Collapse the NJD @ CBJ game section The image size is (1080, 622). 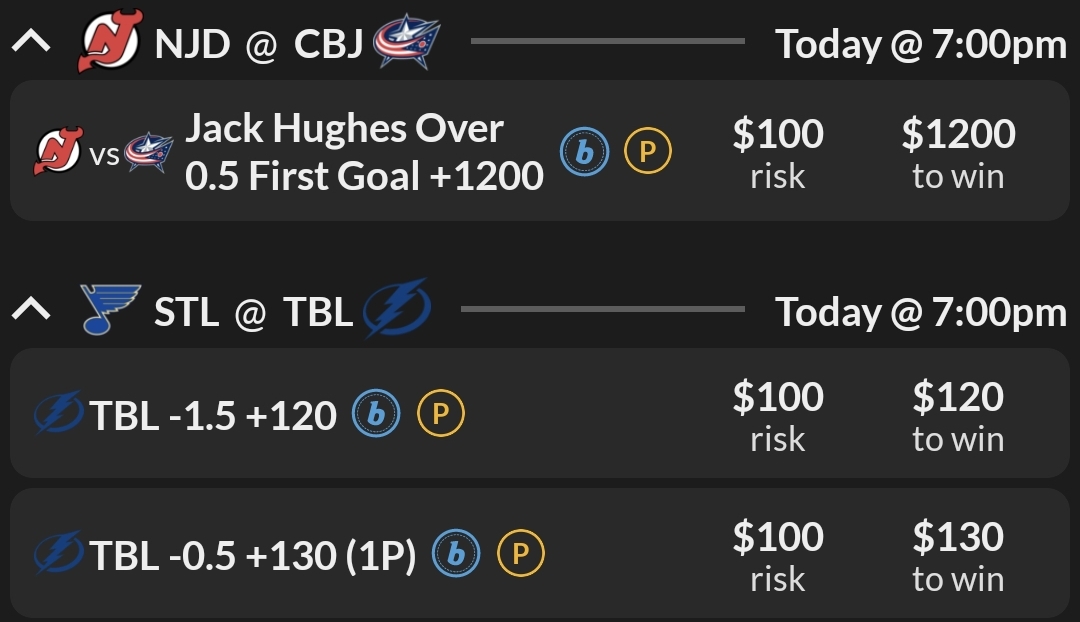pyautogui.click(x=31, y=45)
